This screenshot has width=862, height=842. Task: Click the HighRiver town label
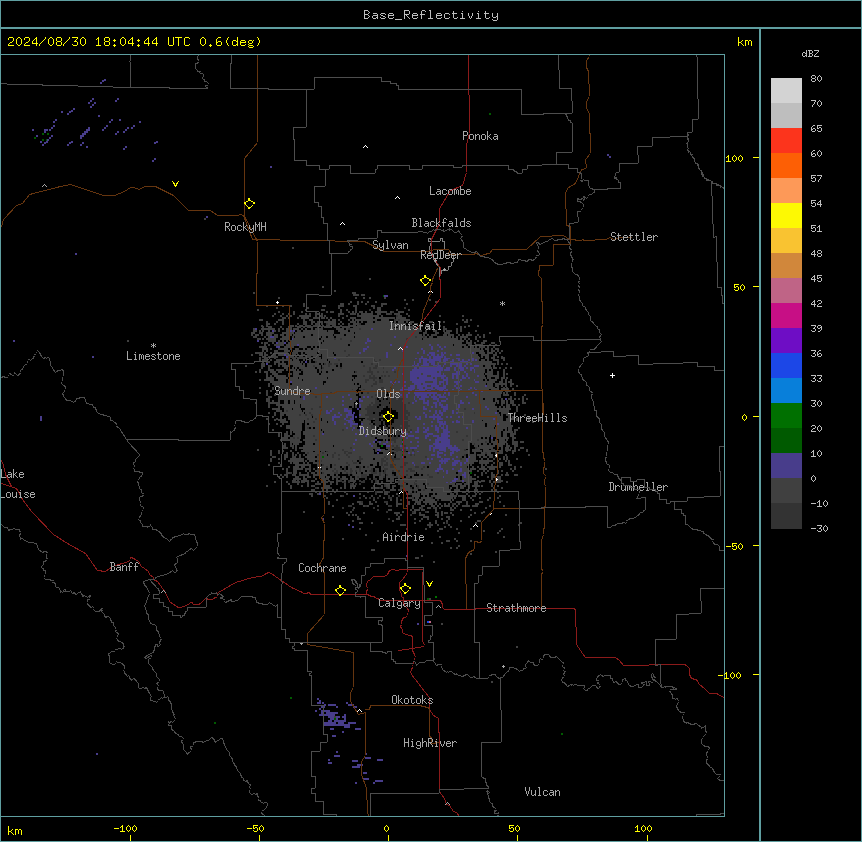click(430, 743)
